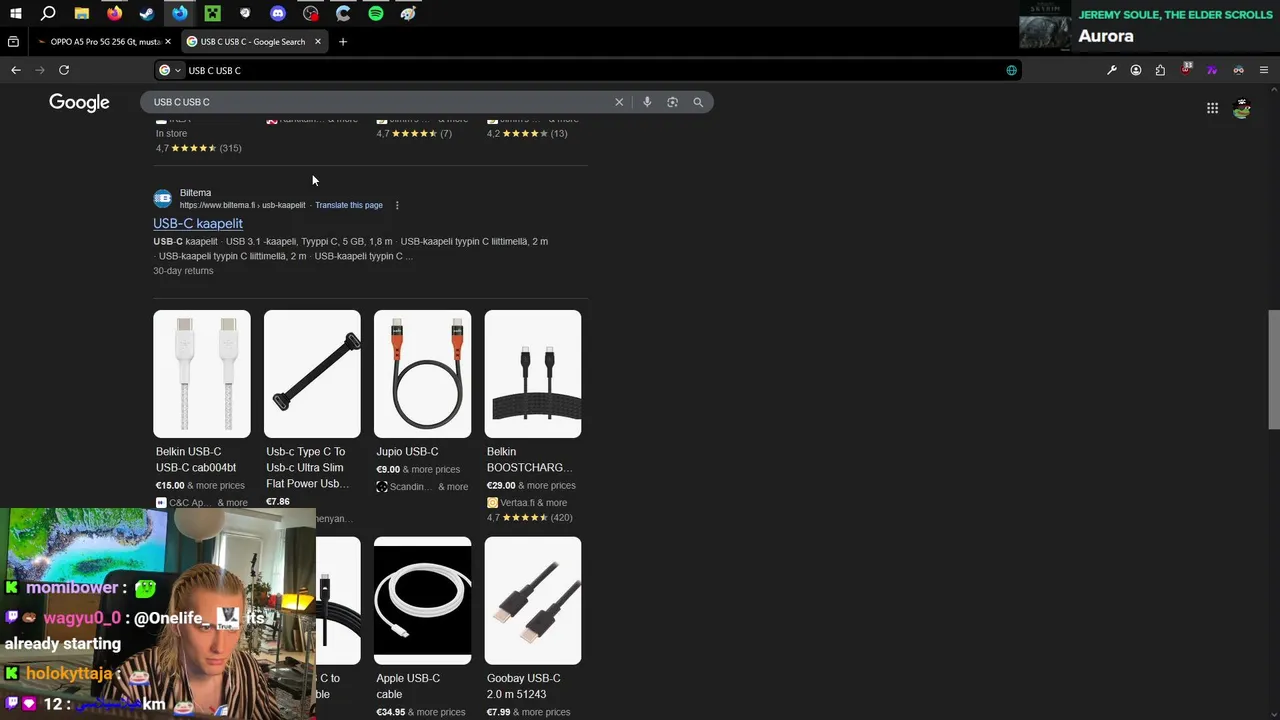Open the Google apps grid

1212,108
